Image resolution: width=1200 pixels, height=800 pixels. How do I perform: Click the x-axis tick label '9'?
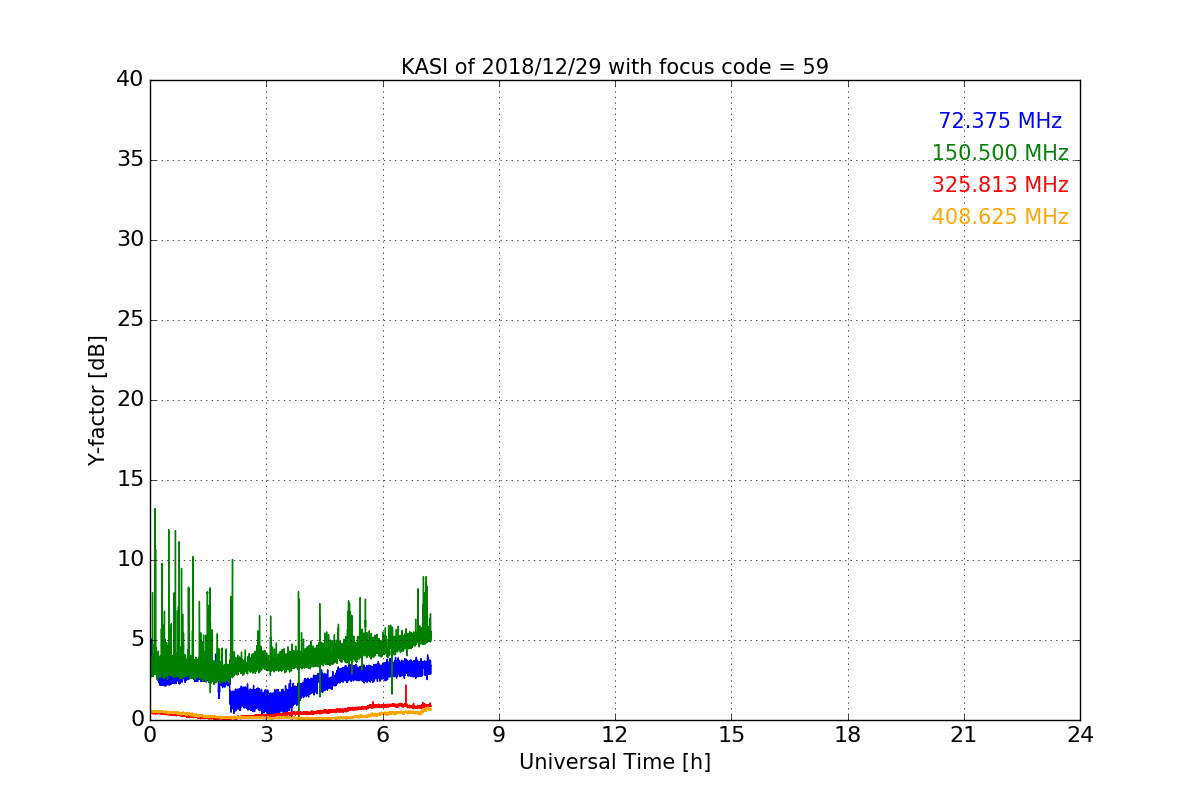click(x=499, y=735)
